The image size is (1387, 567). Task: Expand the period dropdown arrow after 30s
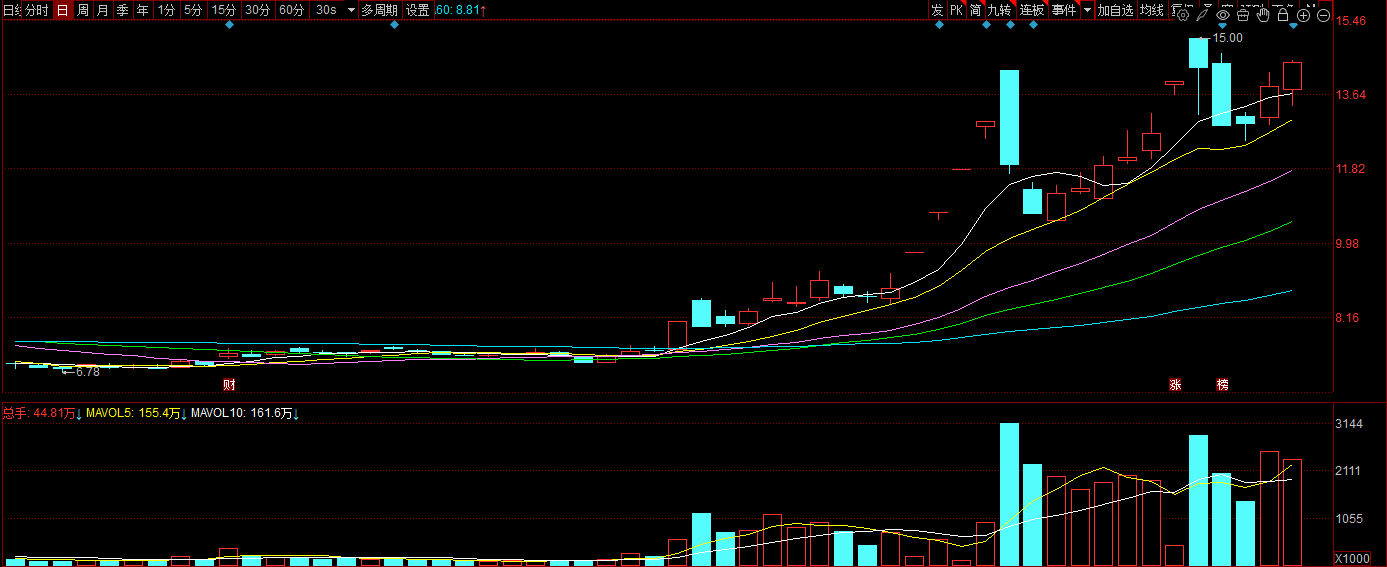(350, 10)
